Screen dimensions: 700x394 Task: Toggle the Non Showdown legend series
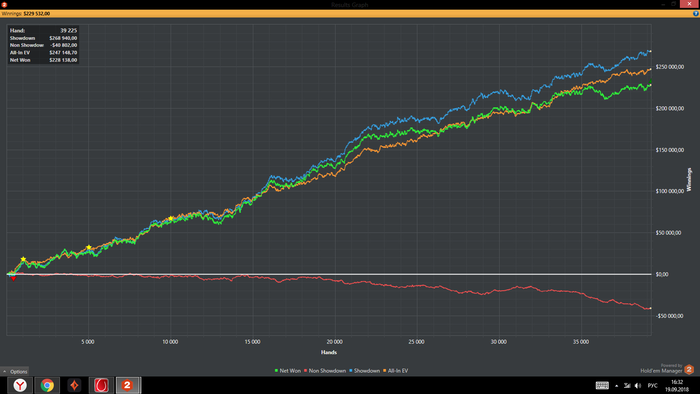click(x=325, y=371)
